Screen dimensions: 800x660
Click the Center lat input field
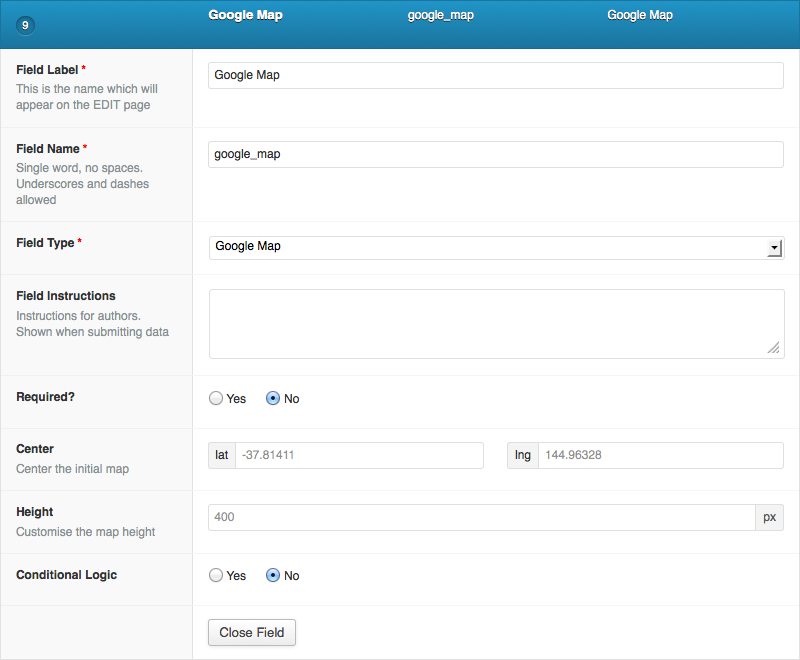[x=359, y=455]
